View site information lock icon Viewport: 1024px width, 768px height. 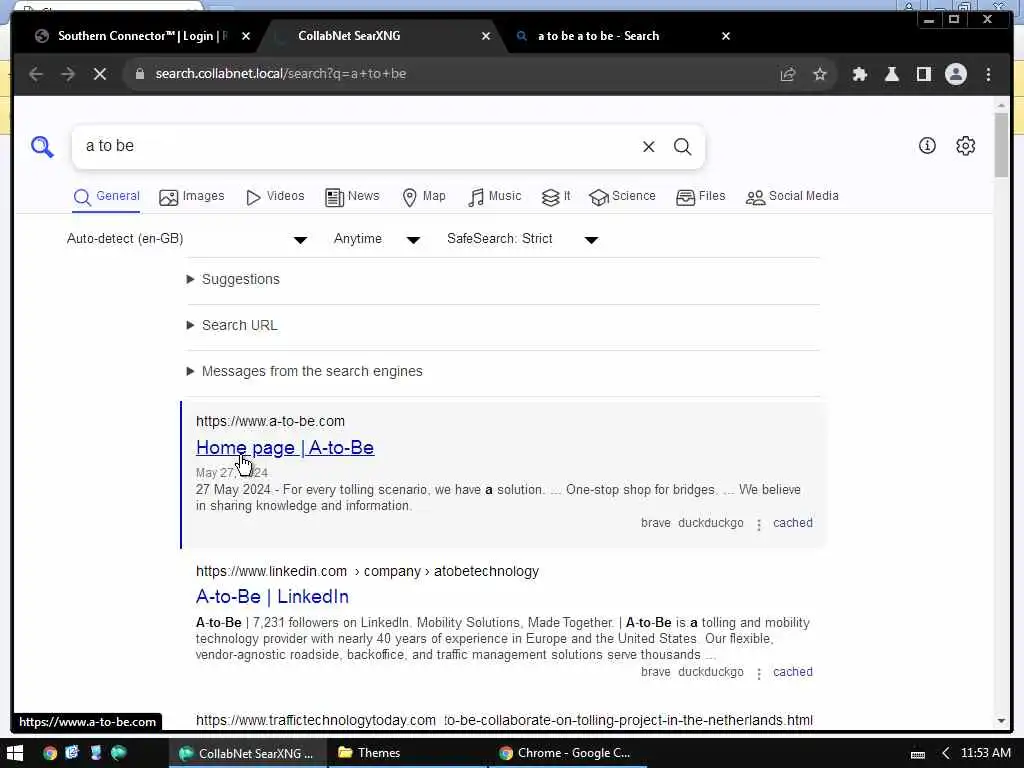(x=139, y=74)
